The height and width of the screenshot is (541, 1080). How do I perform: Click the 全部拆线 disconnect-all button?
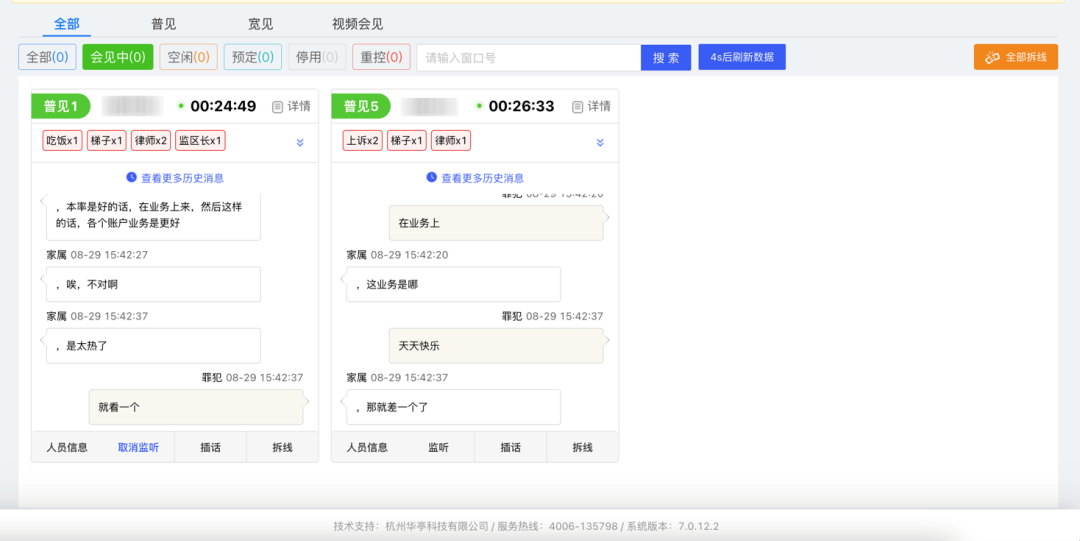1015,57
